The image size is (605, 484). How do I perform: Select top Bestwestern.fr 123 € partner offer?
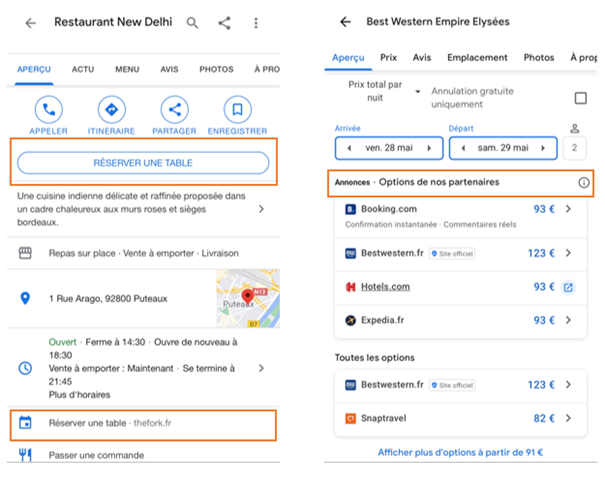(461, 254)
